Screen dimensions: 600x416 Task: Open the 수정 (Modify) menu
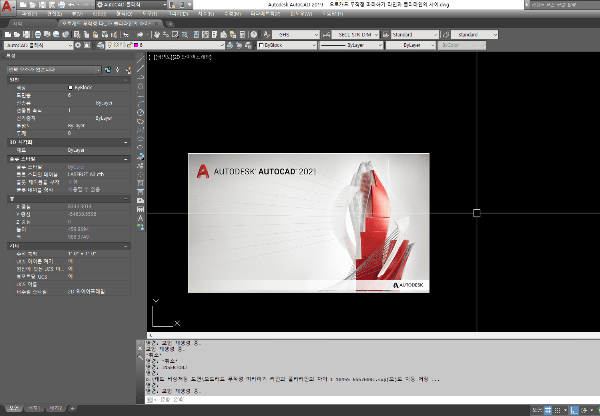click(232, 14)
